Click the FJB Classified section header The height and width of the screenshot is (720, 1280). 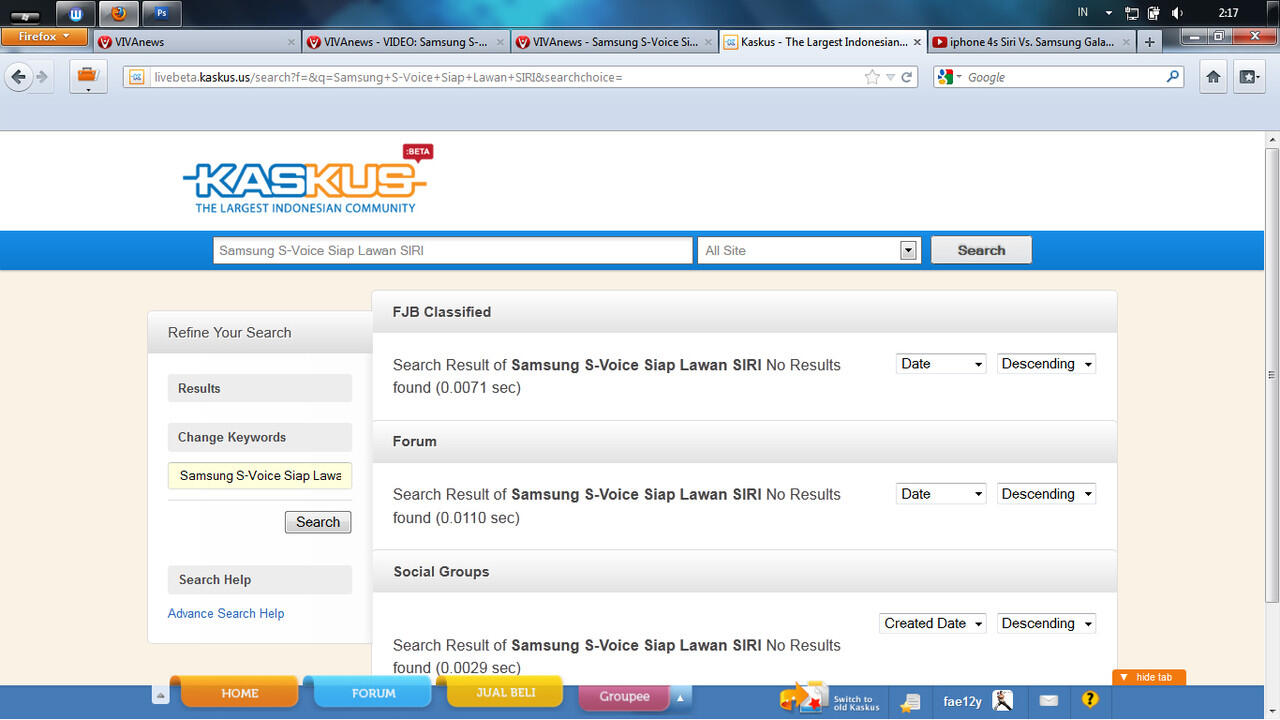click(x=744, y=312)
